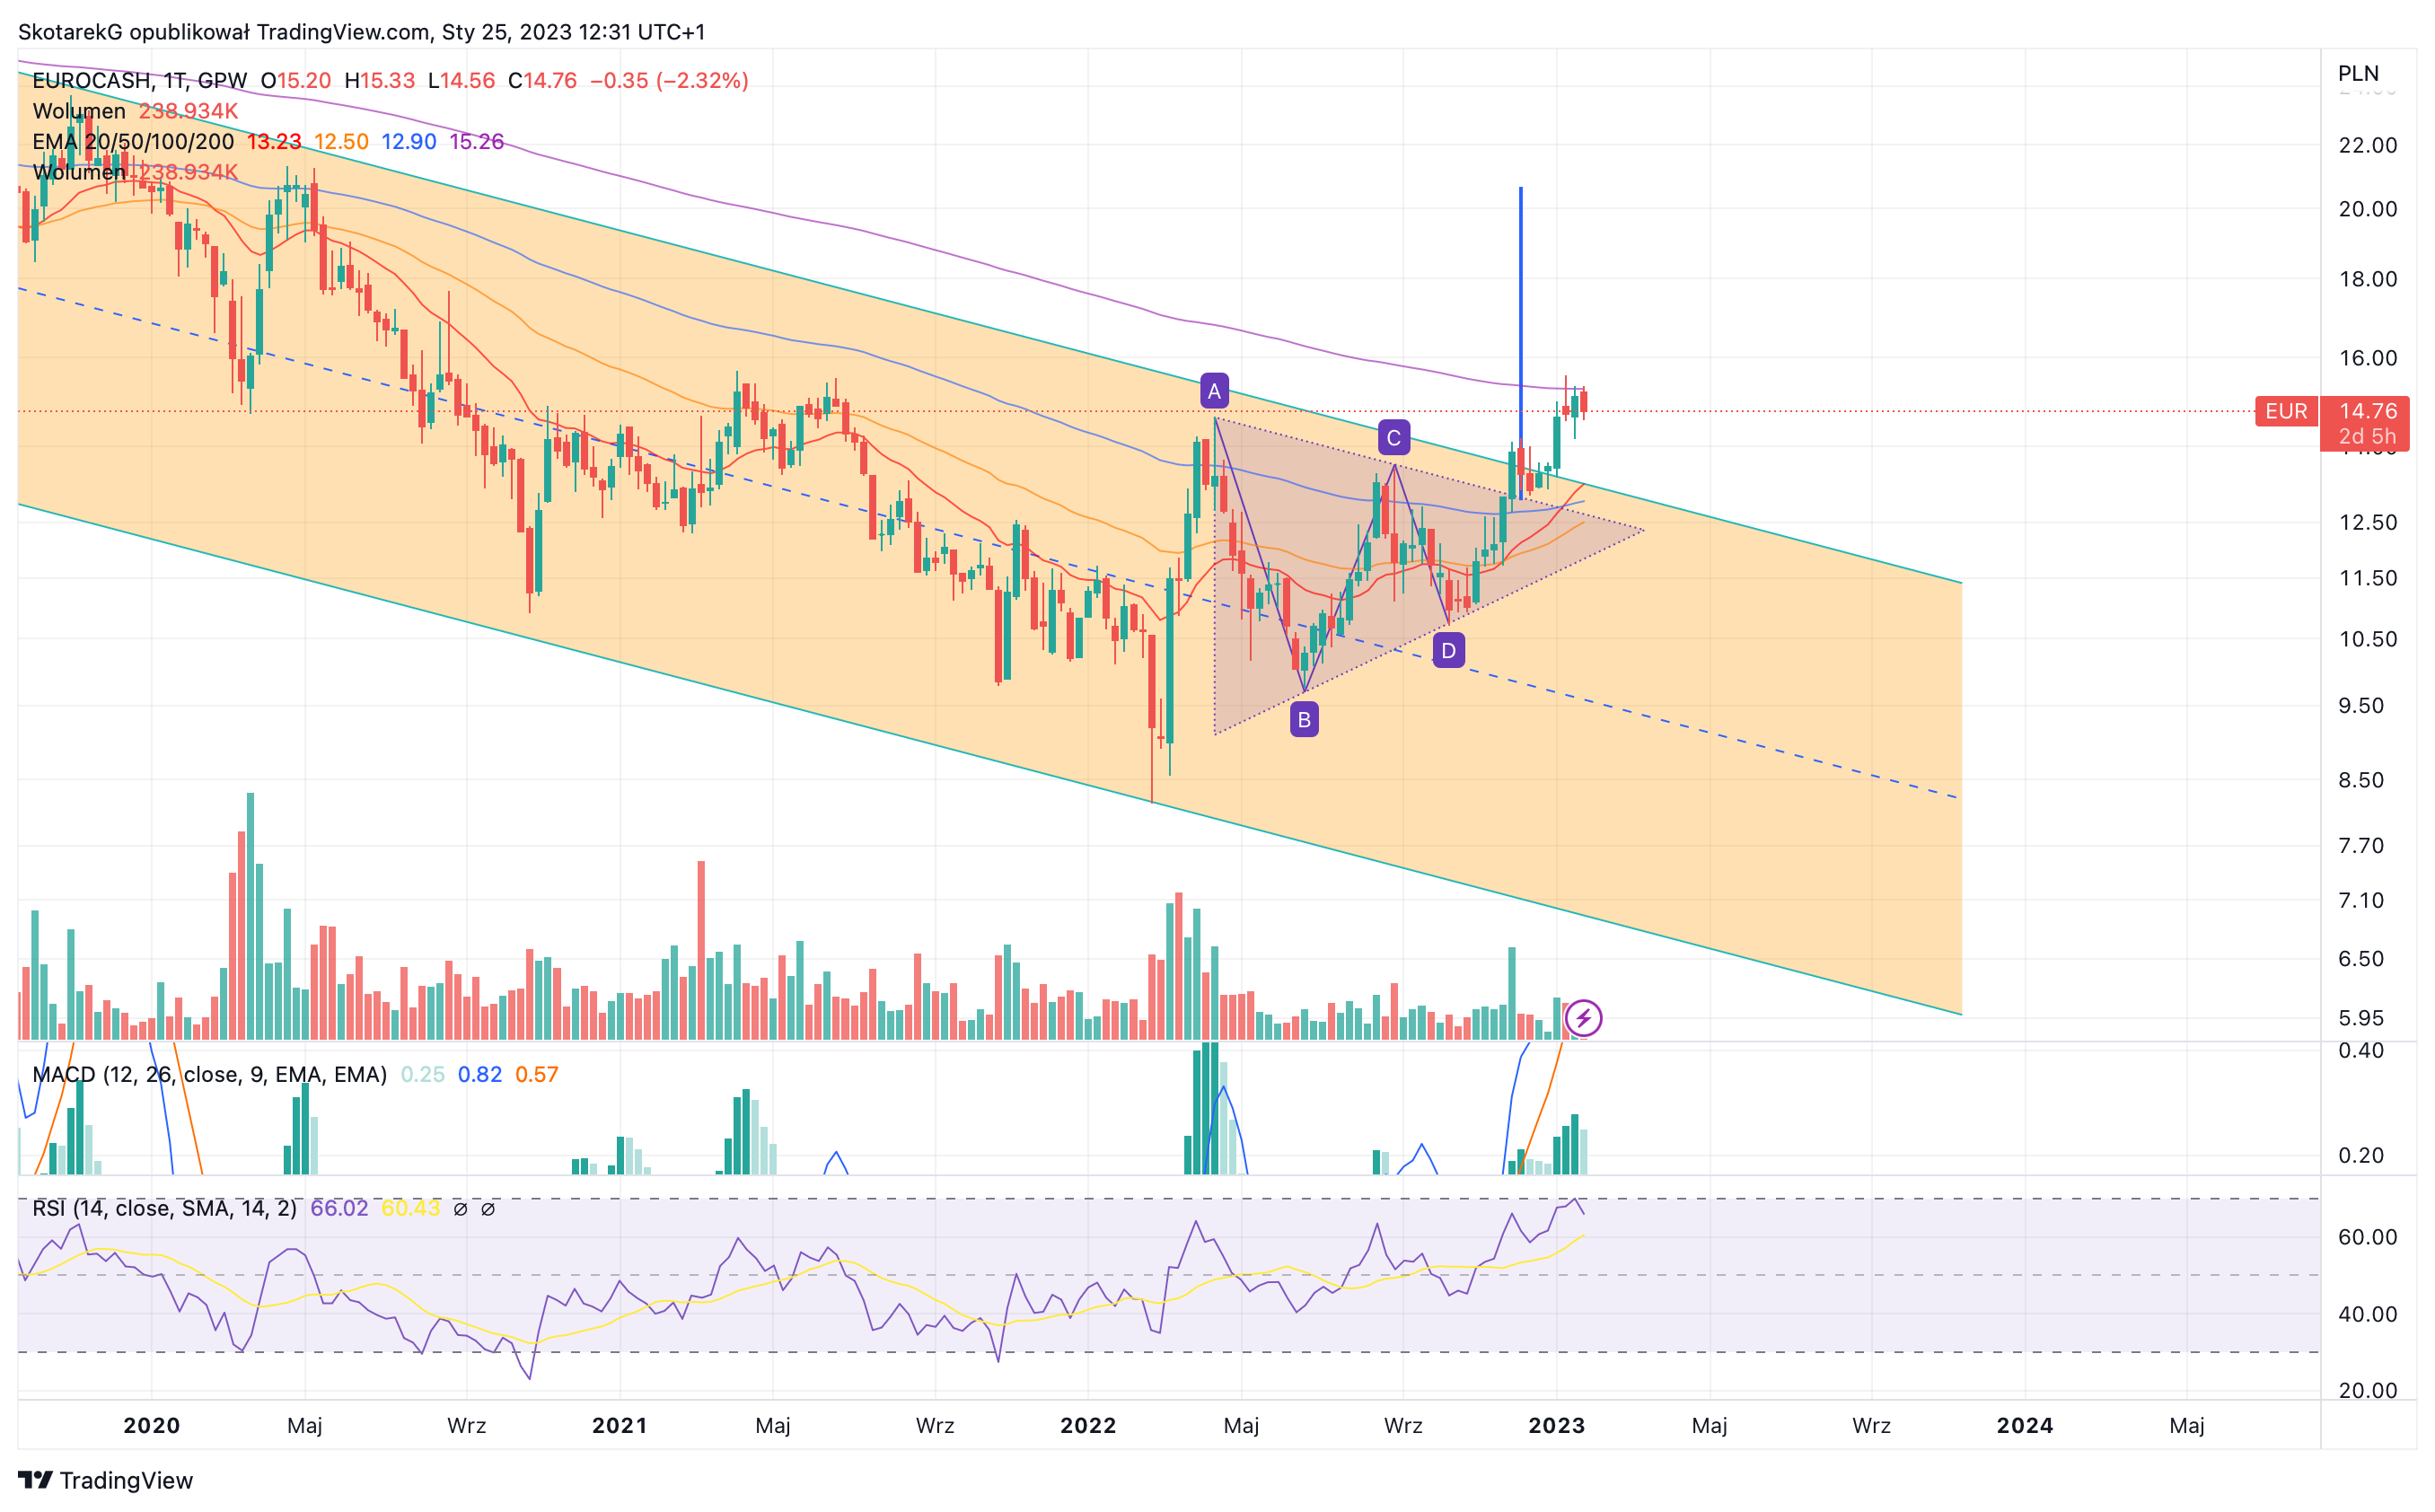
Task: Click the 22.00 price axis label
Action: pyautogui.click(x=2367, y=145)
